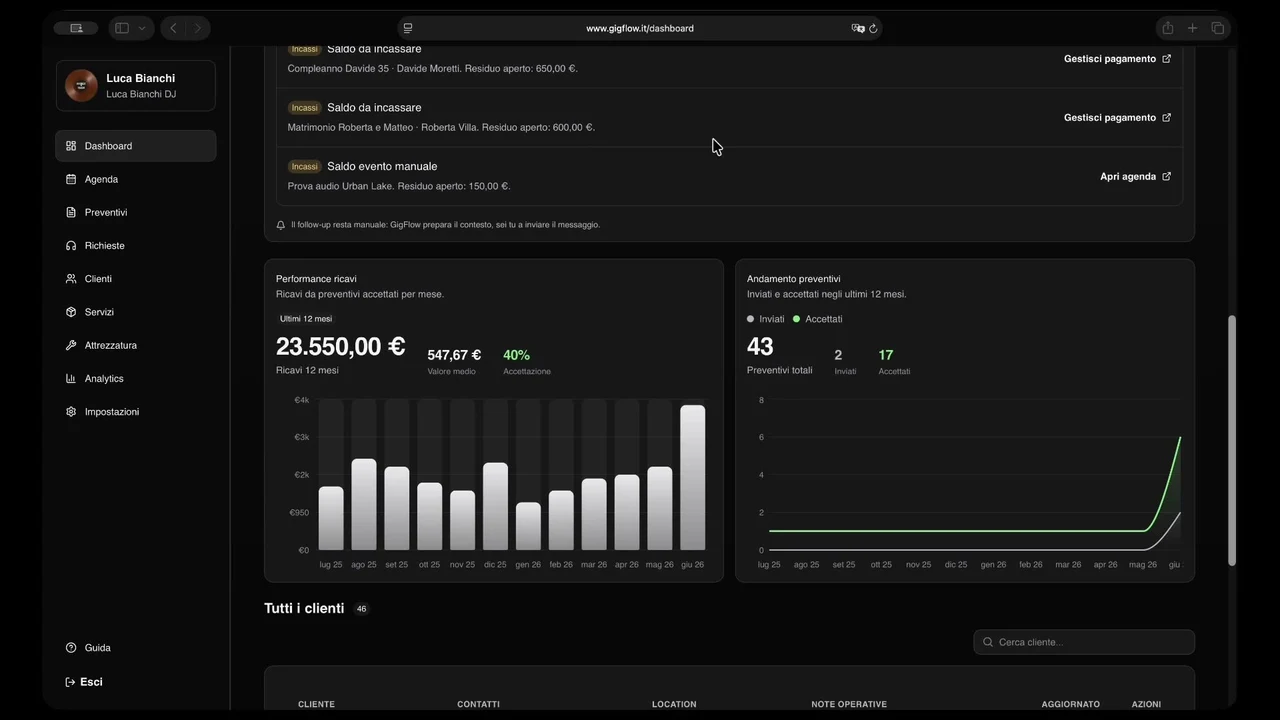1280x720 pixels.
Task: Open Attrezzatura from the sidebar
Action: point(135,345)
